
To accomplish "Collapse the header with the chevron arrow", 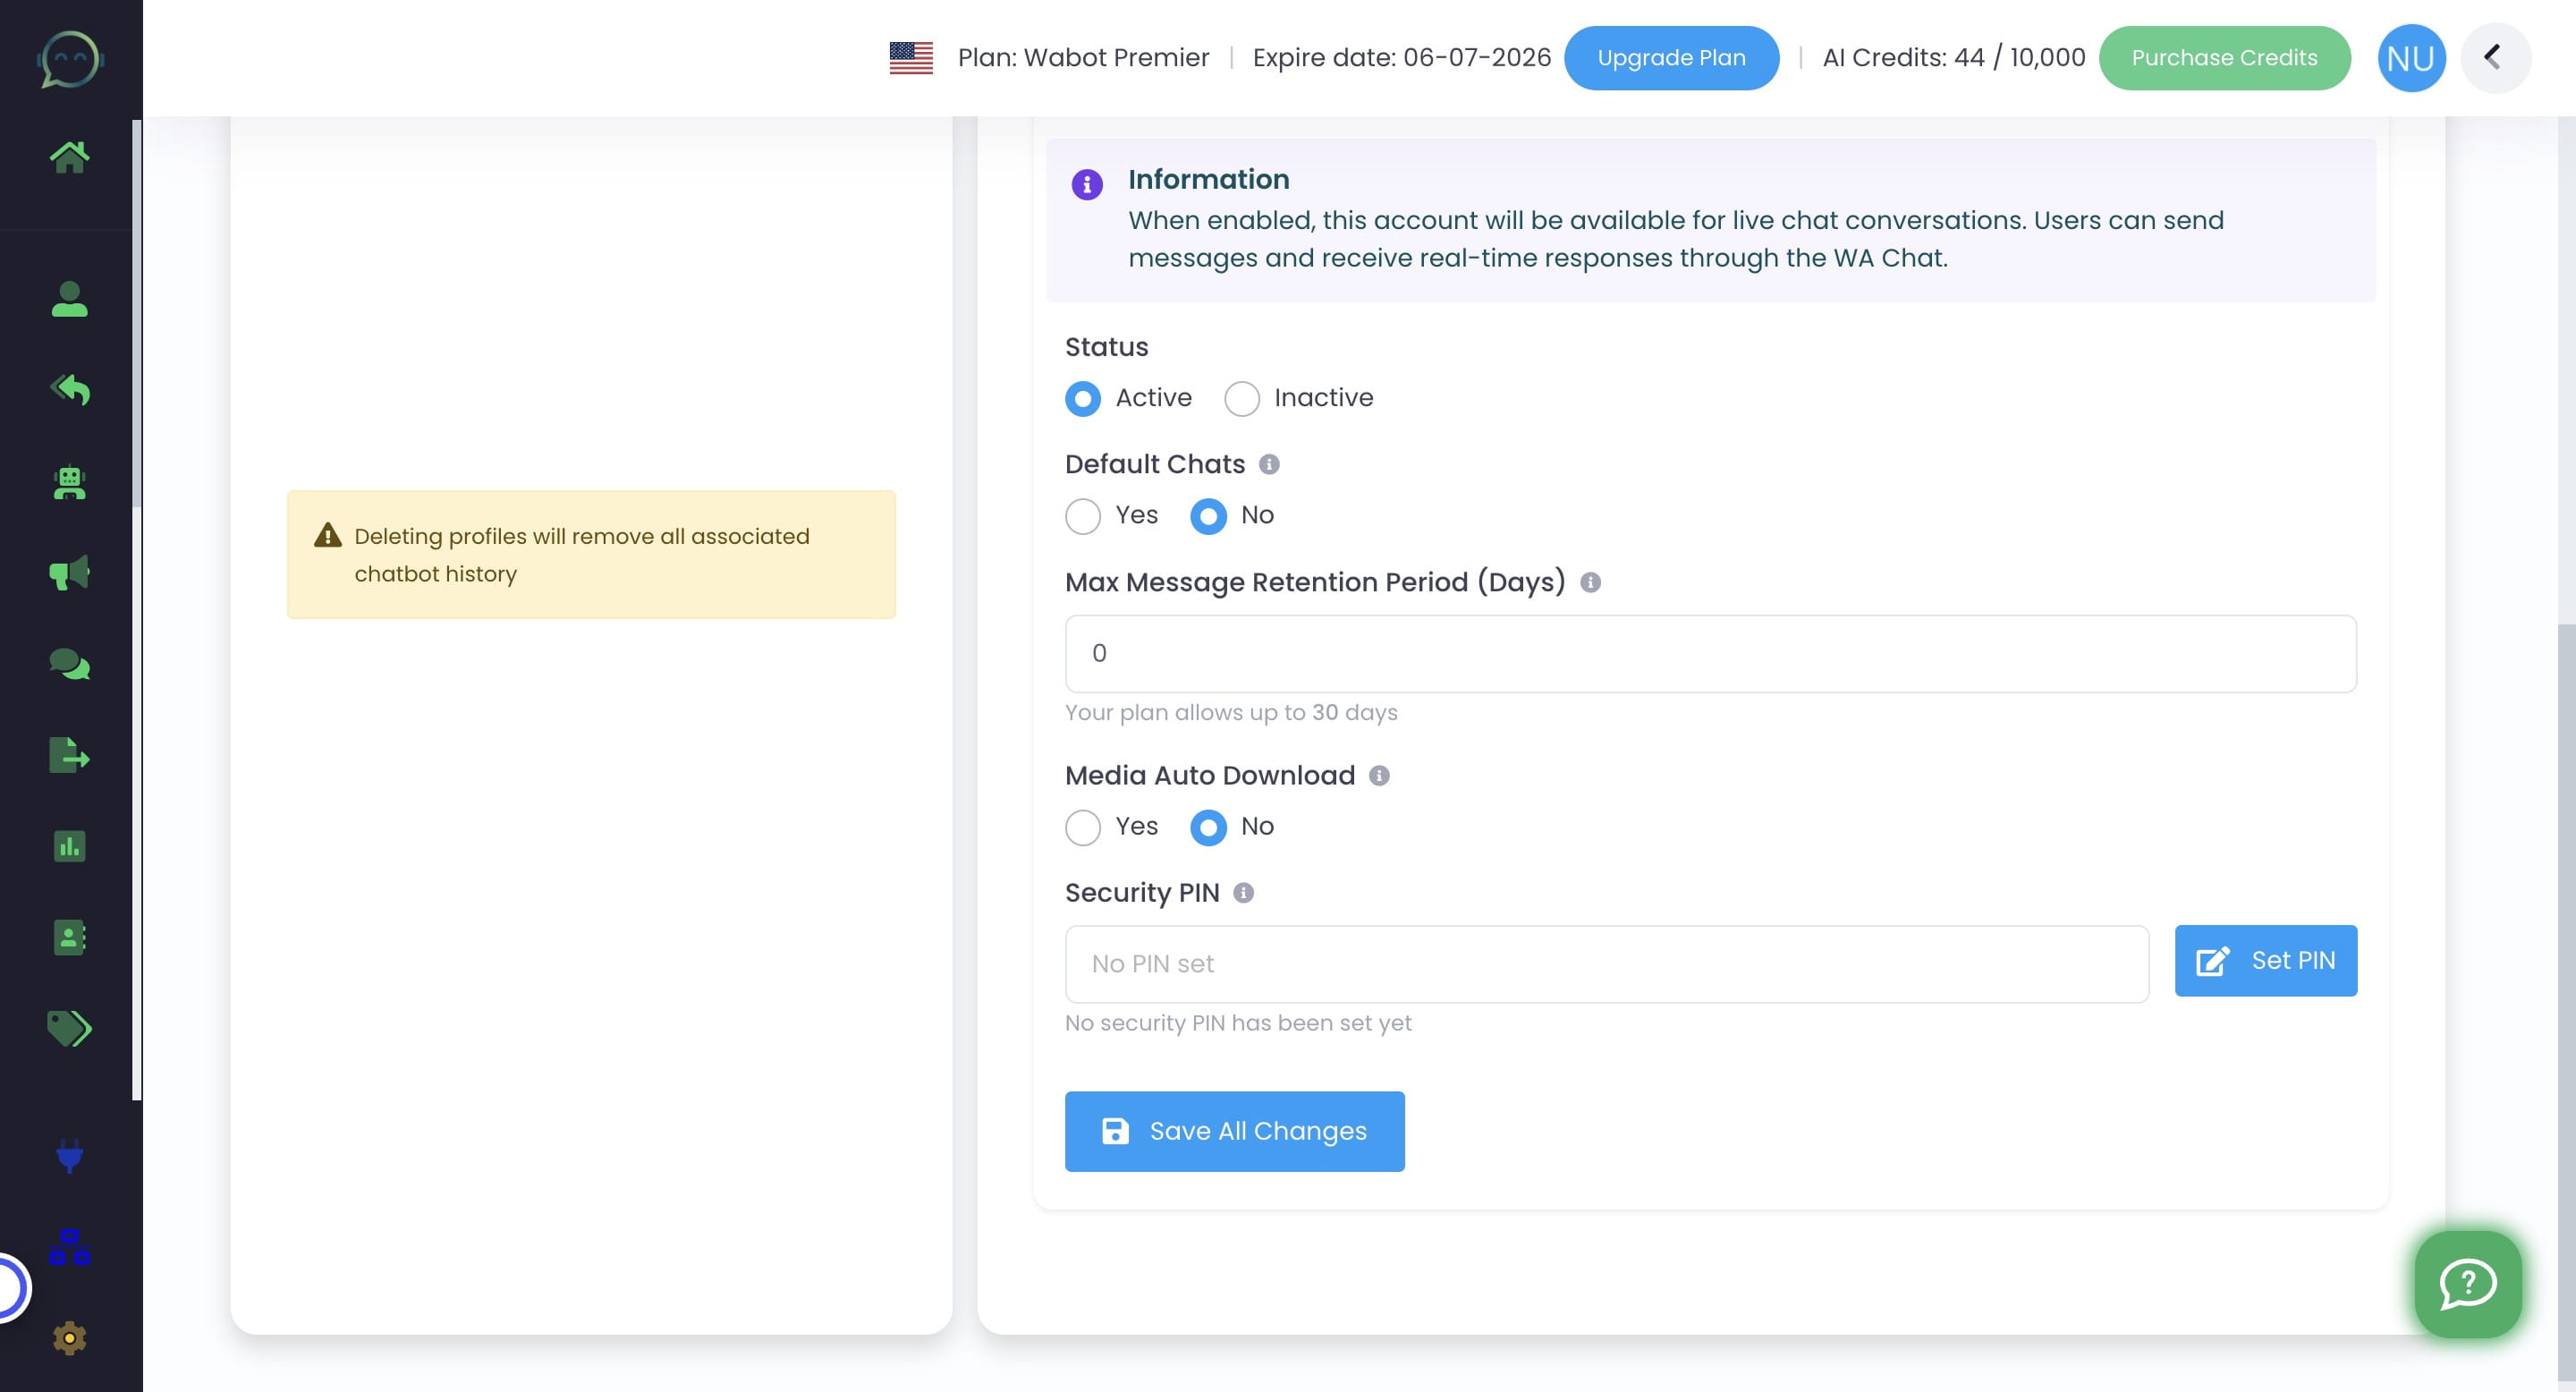I will (x=2494, y=58).
